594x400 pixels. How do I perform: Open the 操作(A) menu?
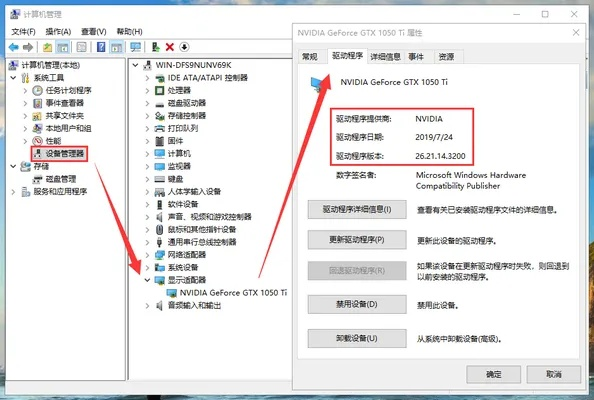[x=58, y=31]
